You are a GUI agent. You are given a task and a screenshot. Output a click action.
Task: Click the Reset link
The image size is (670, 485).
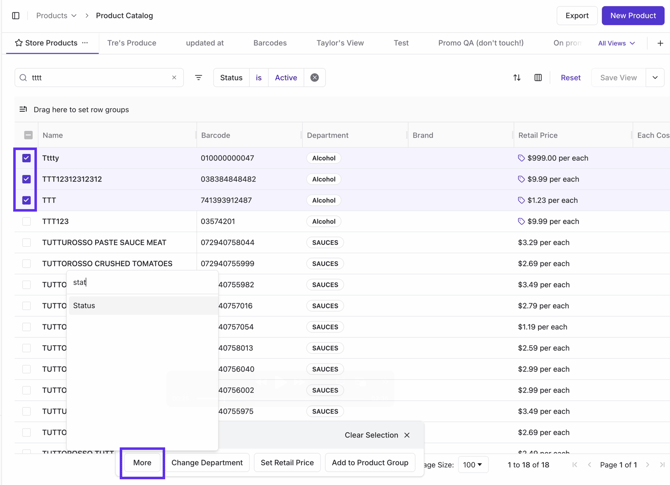click(x=570, y=78)
